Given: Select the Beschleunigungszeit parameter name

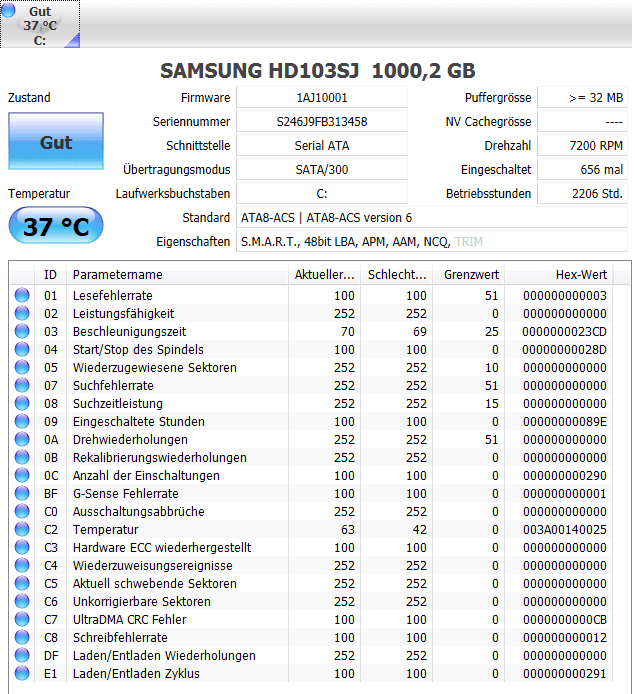Looking at the screenshot, I should [x=129, y=332].
